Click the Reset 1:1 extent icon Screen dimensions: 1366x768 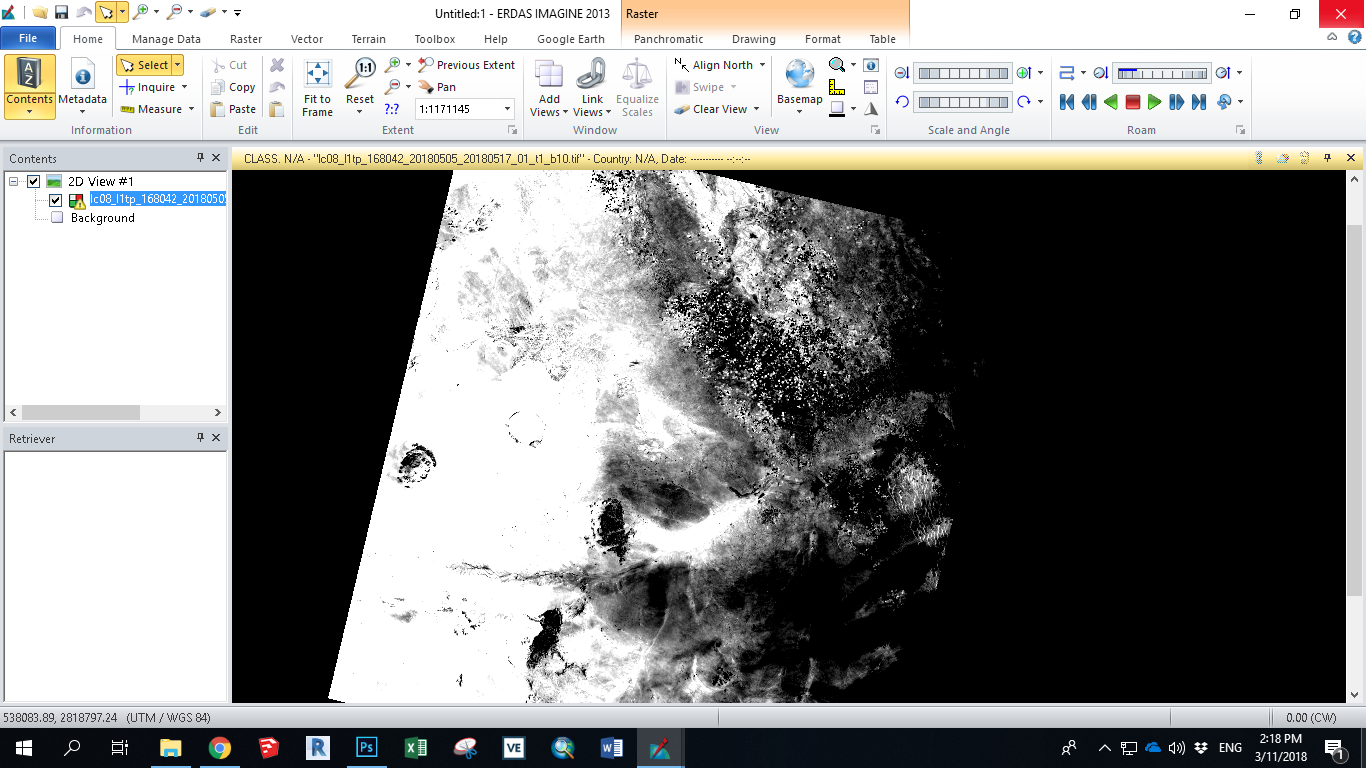pos(360,74)
